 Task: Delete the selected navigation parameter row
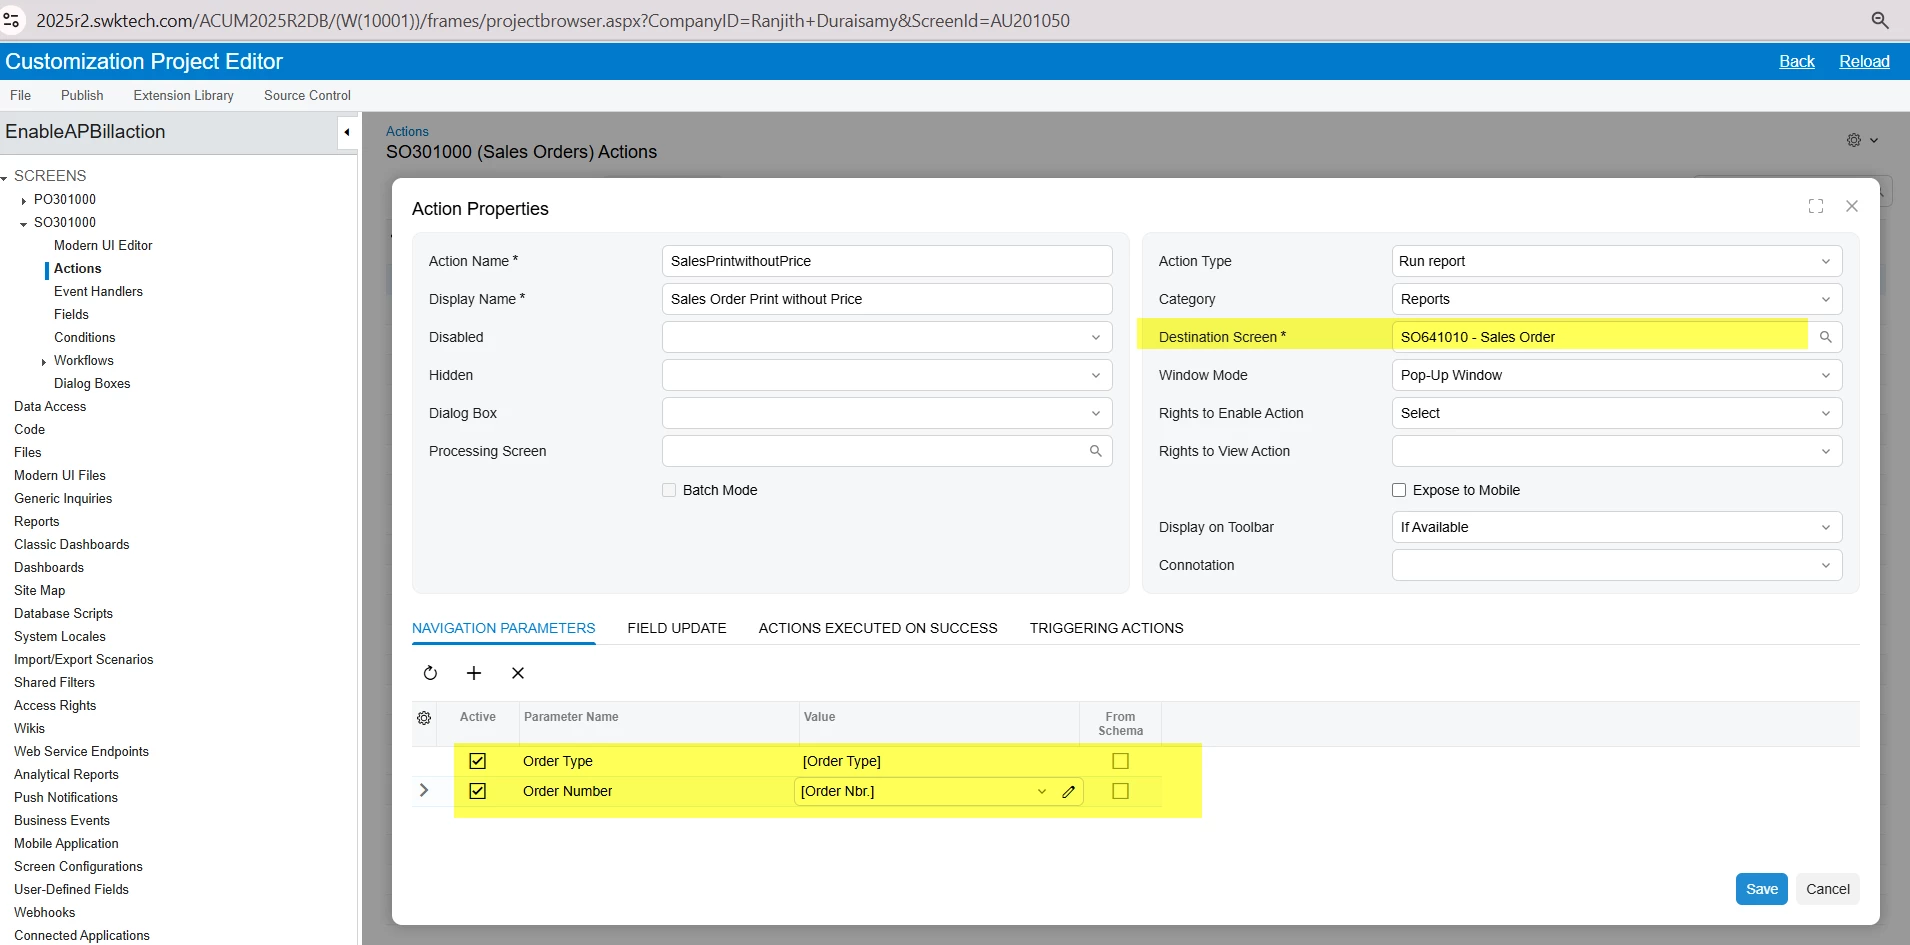pos(518,673)
